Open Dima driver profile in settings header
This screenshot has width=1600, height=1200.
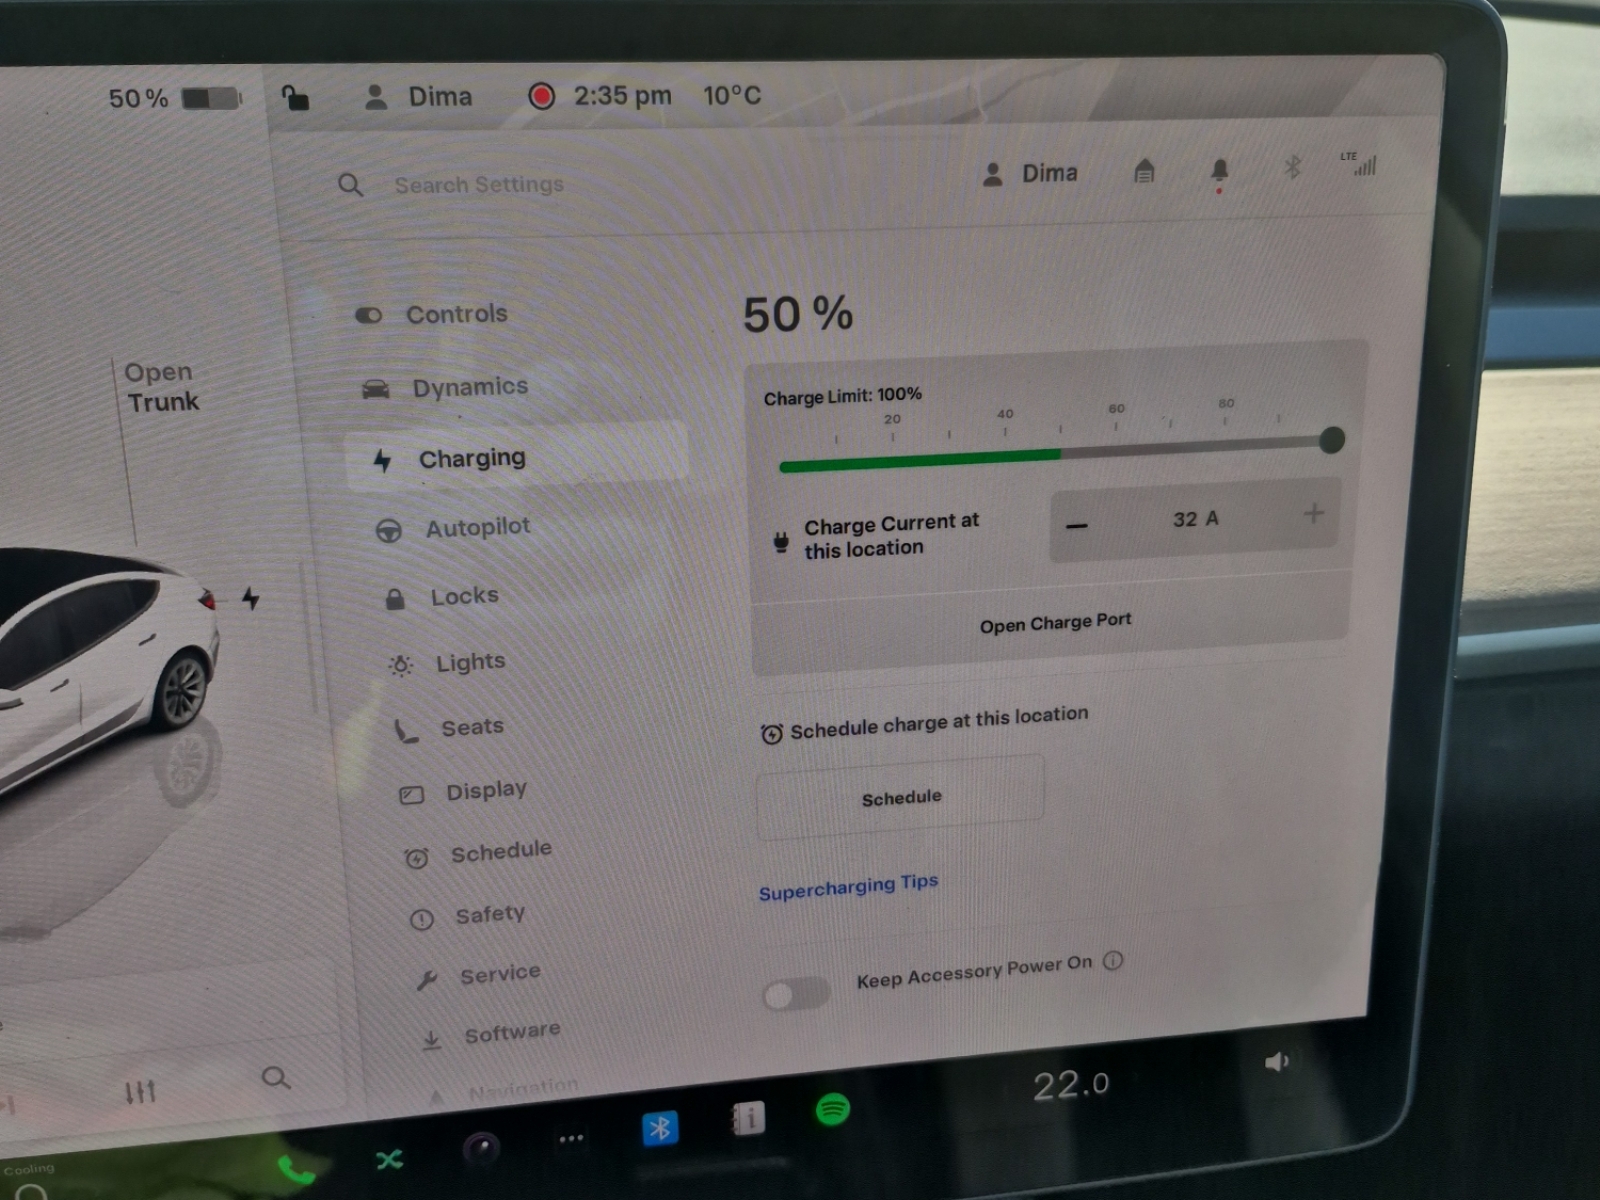coord(1031,174)
